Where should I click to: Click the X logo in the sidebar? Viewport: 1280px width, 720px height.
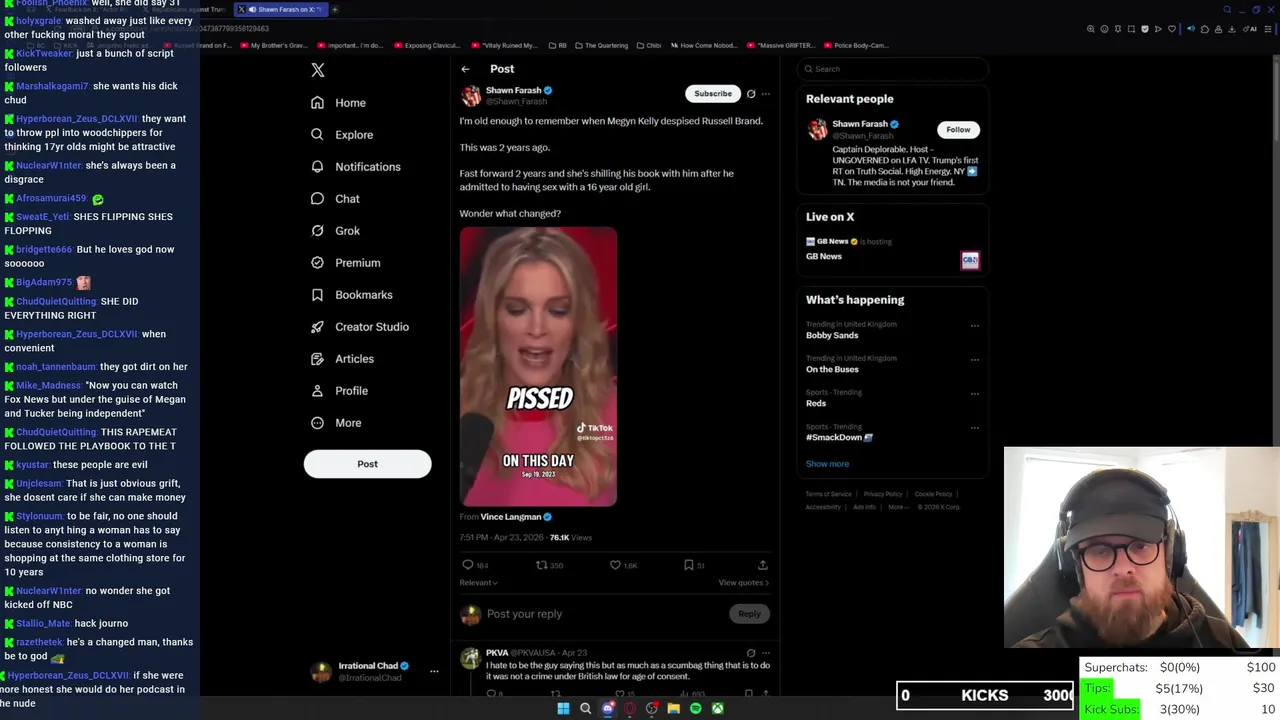tap(318, 70)
